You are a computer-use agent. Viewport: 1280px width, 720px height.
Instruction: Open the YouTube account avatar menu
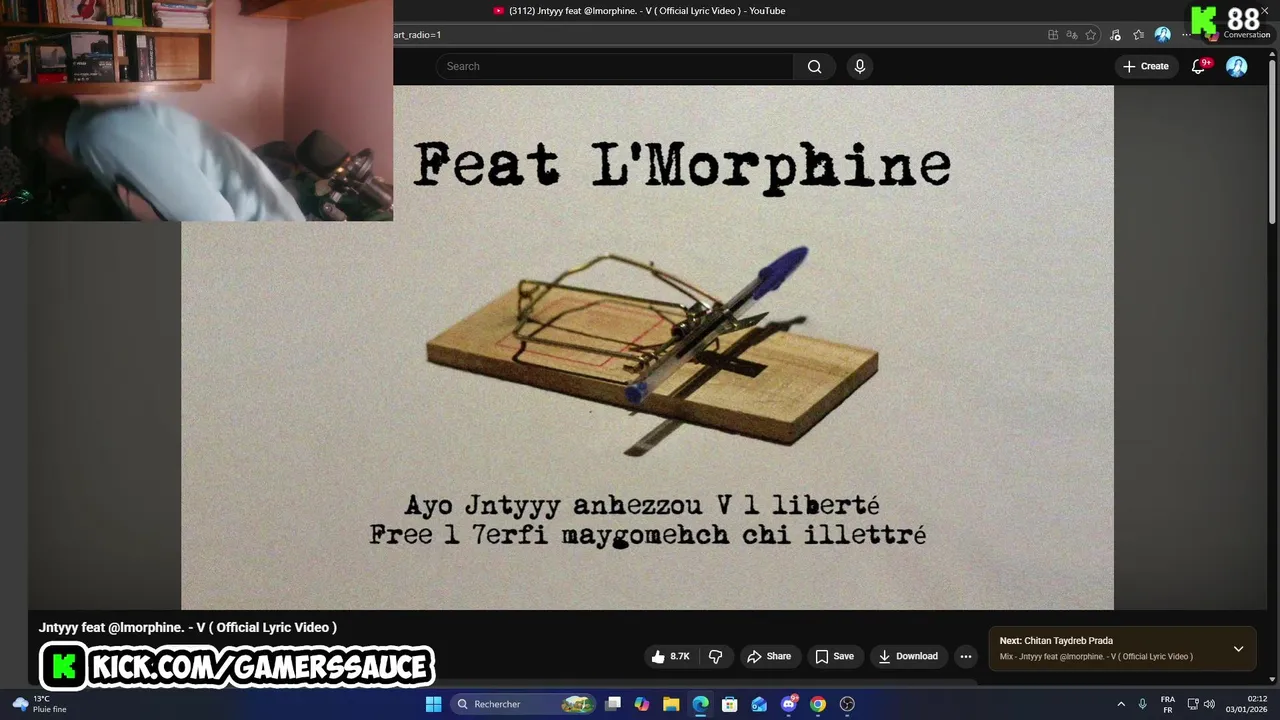point(1237,66)
